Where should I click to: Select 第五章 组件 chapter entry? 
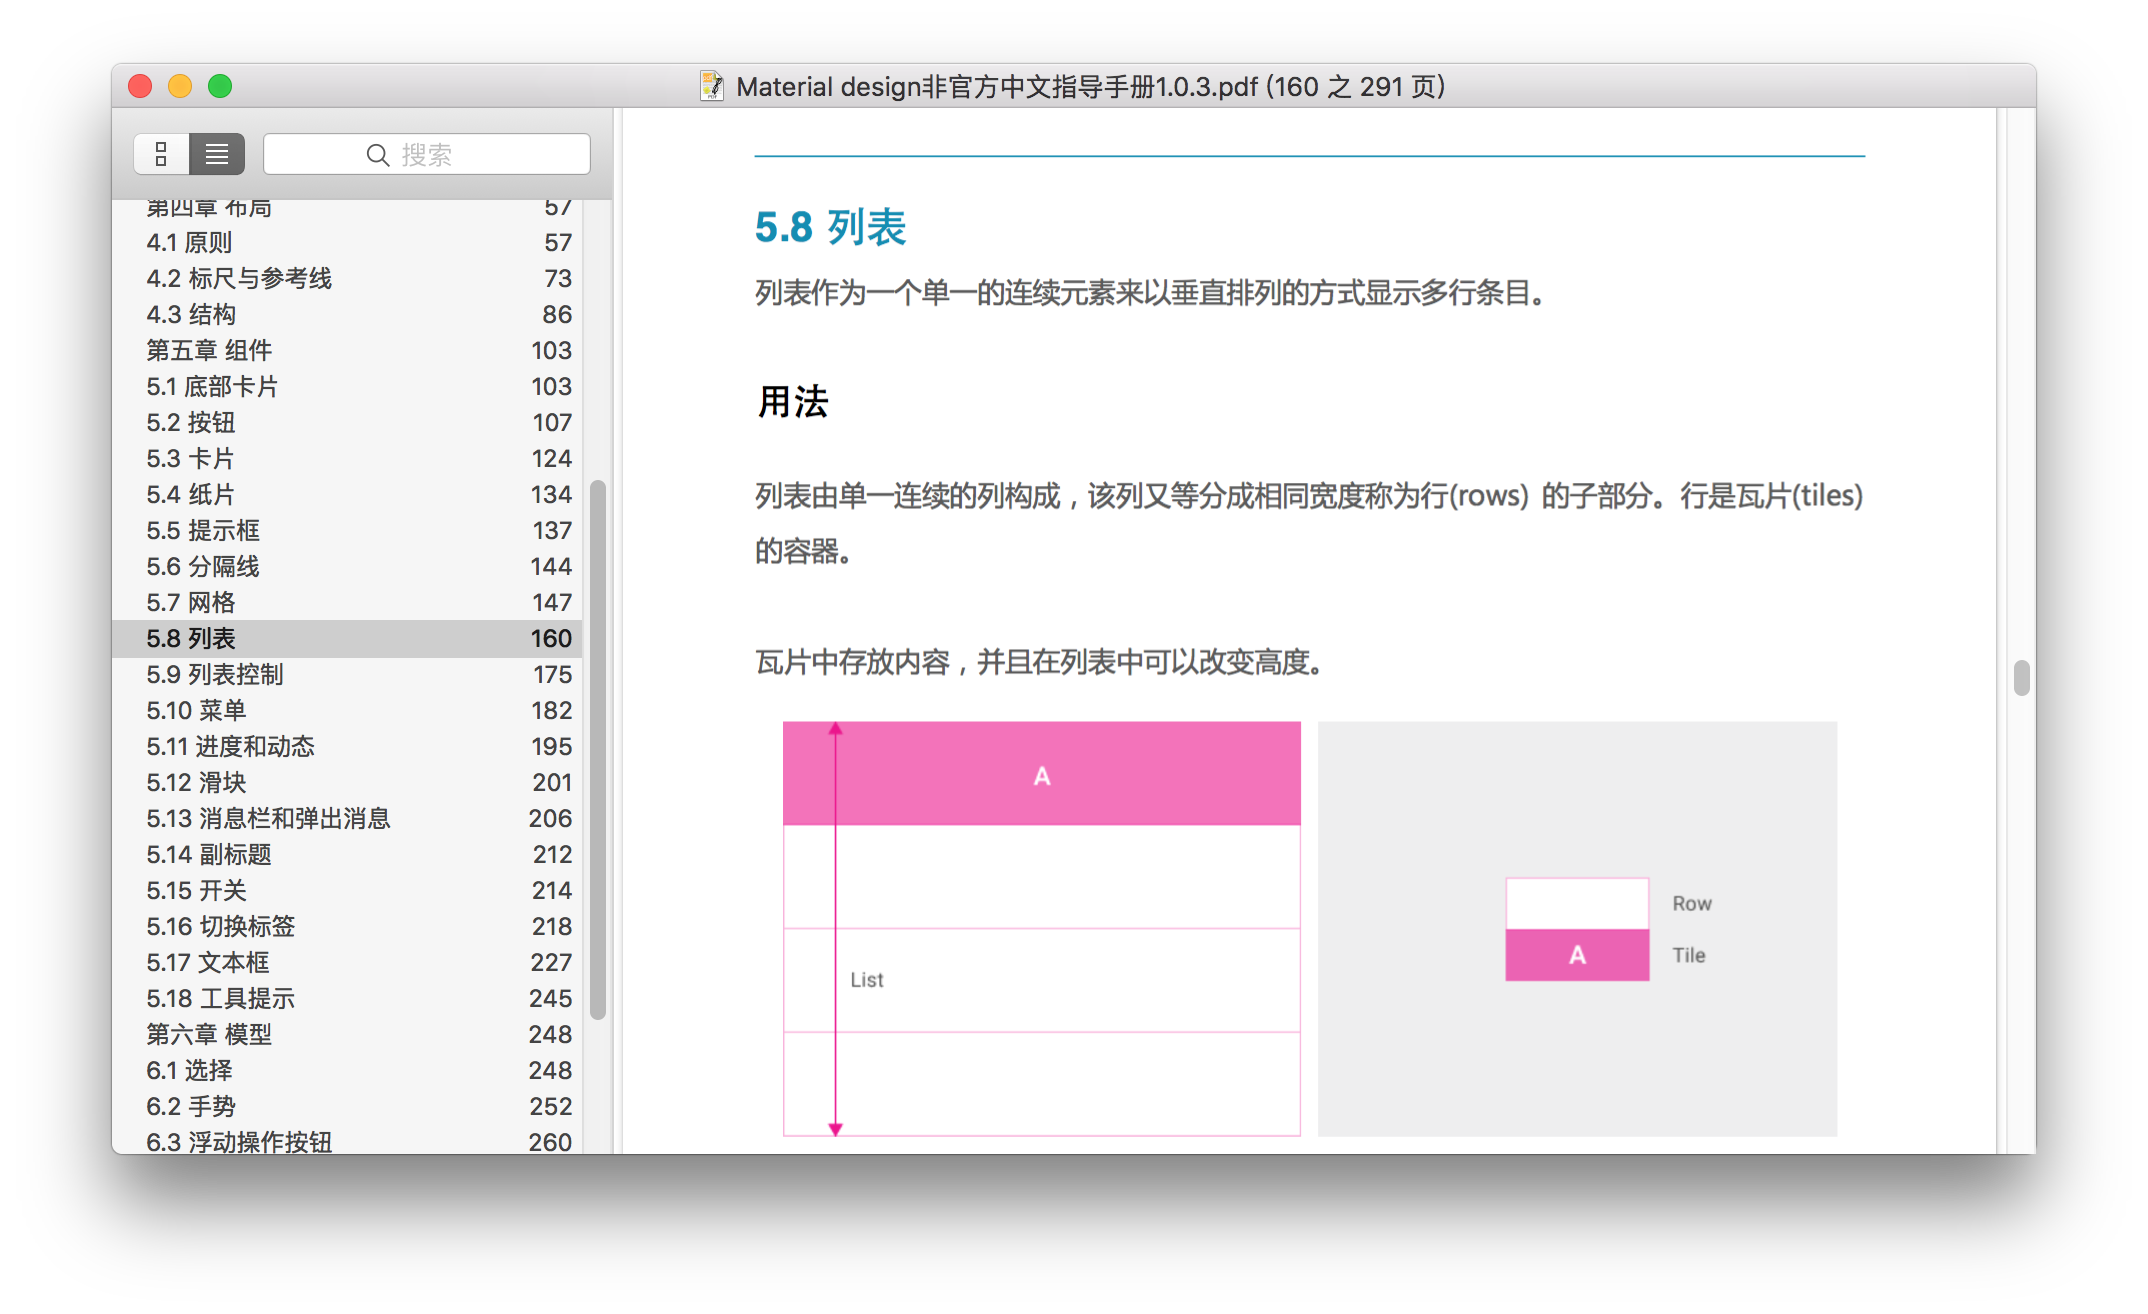[209, 351]
